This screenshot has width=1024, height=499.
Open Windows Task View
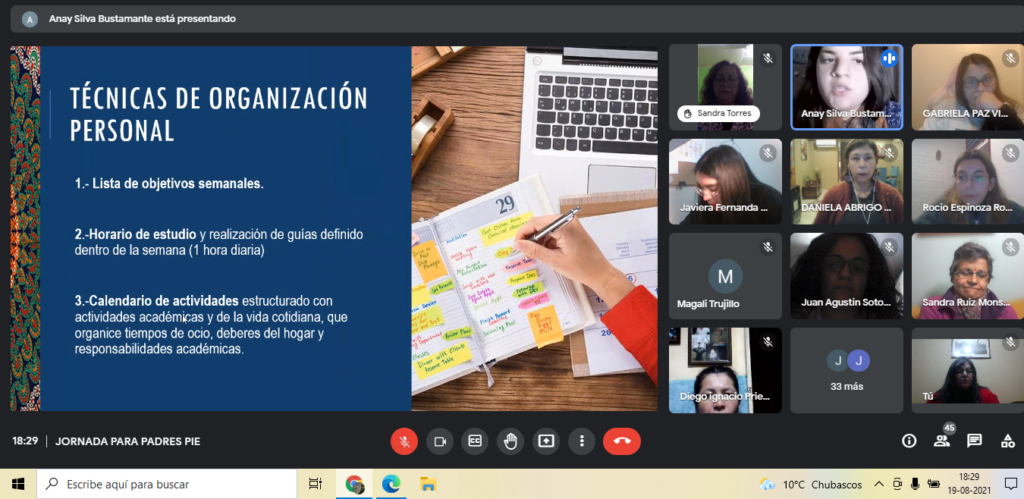315,484
